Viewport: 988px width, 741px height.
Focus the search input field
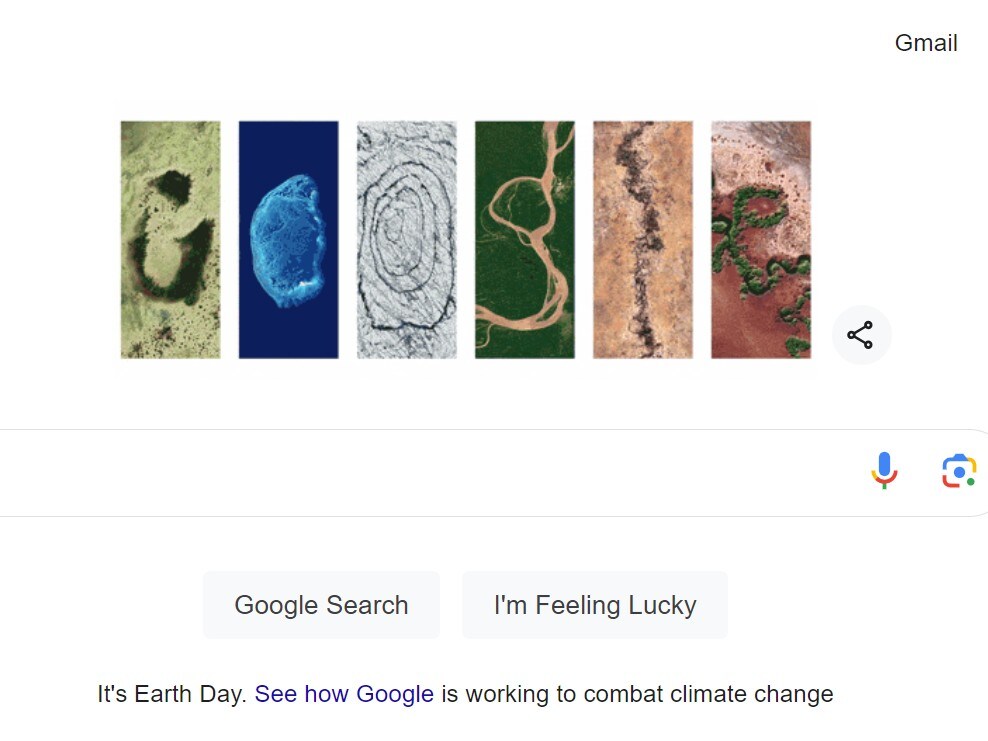(430, 473)
